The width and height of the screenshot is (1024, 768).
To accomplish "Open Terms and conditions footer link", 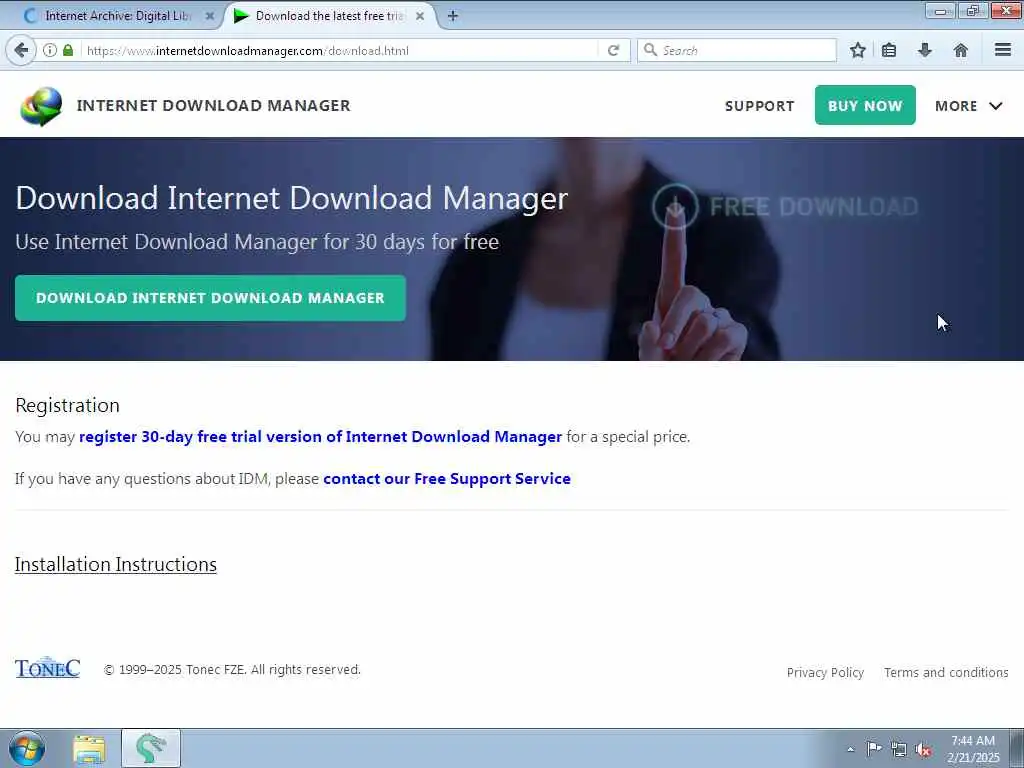I will coord(946,672).
